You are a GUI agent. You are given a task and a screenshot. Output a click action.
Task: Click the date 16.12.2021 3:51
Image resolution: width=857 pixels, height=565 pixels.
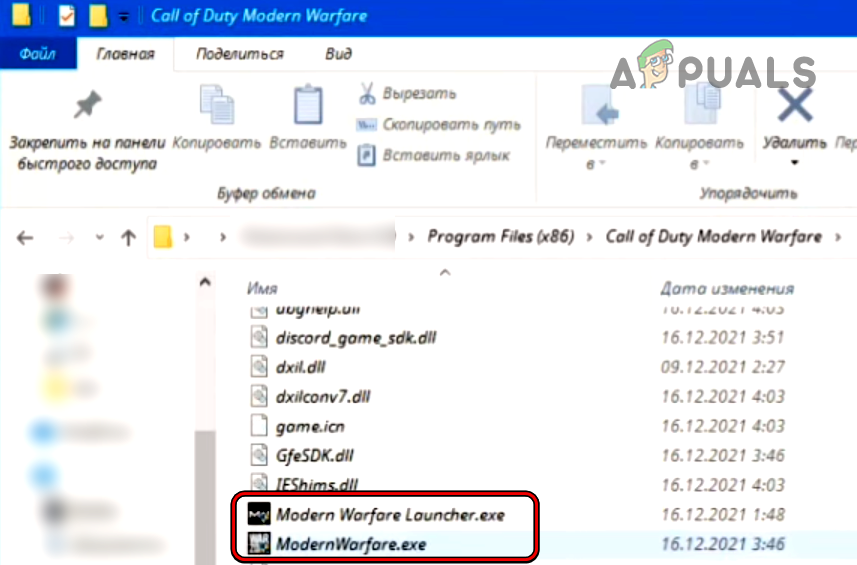tap(723, 337)
